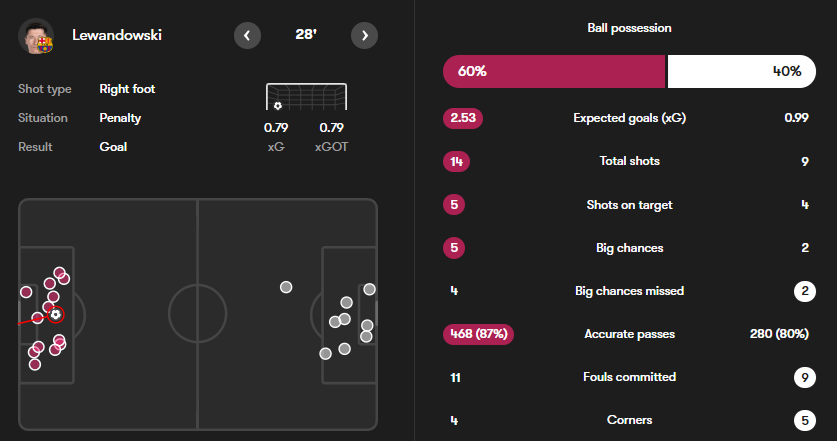Select the grey shot dot outside the right box
Viewport: 837px width, 441px height.
286,287
